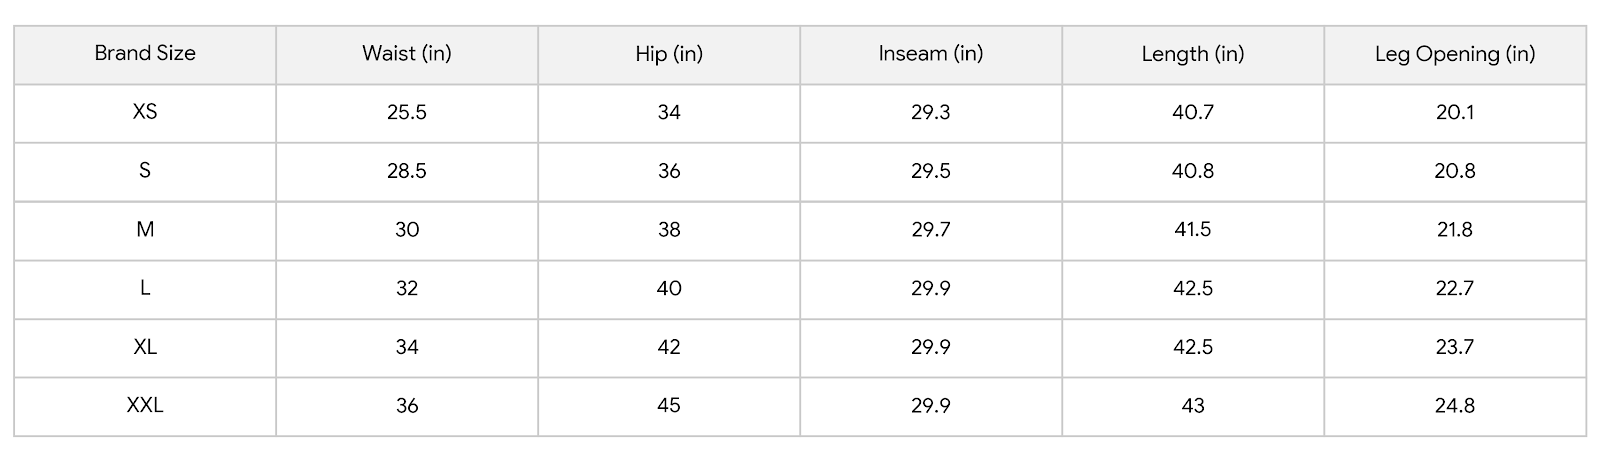Click the XS size row label
The image size is (1600, 462).
point(145,112)
